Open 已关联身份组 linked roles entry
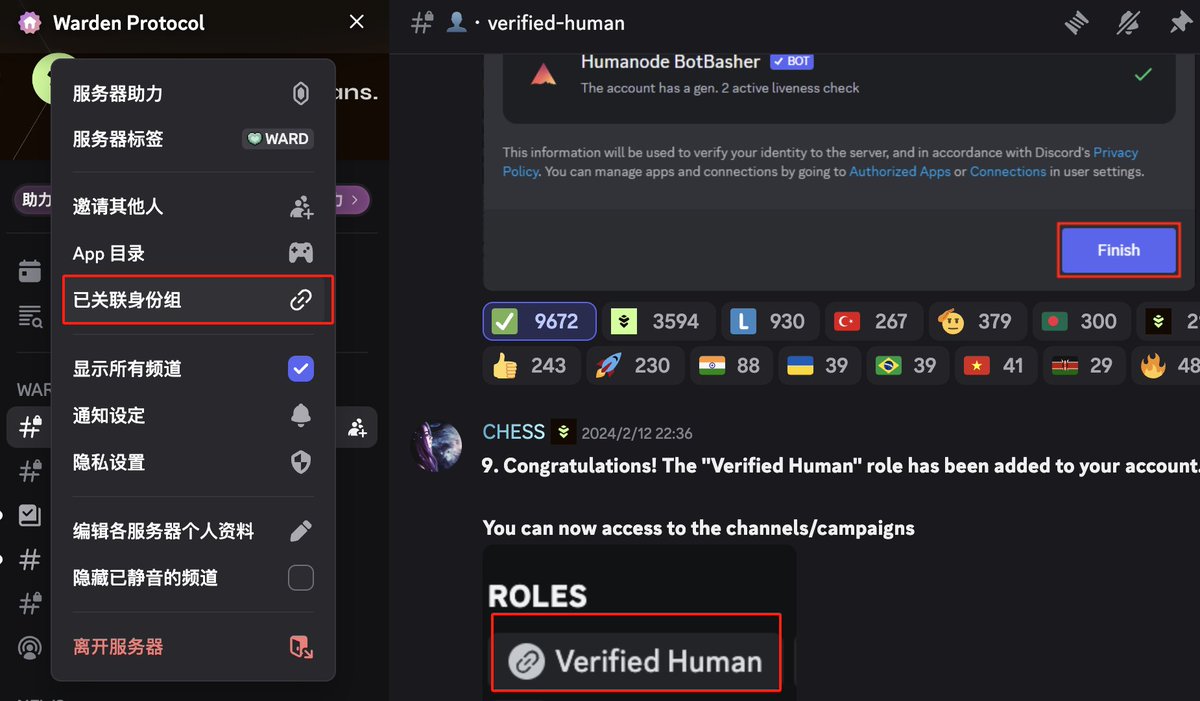The height and width of the screenshot is (701, 1200). [x=193, y=300]
